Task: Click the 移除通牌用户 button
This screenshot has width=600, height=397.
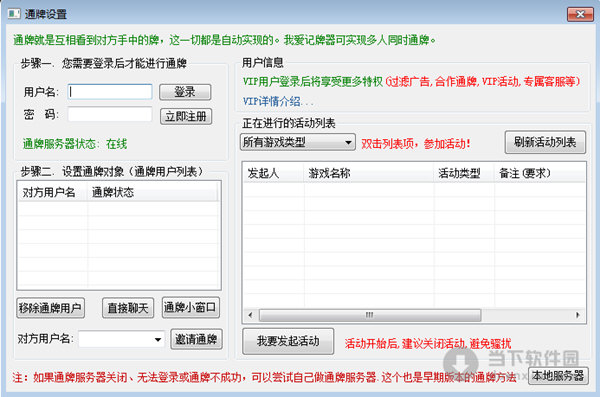Action: pyautogui.click(x=51, y=308)
